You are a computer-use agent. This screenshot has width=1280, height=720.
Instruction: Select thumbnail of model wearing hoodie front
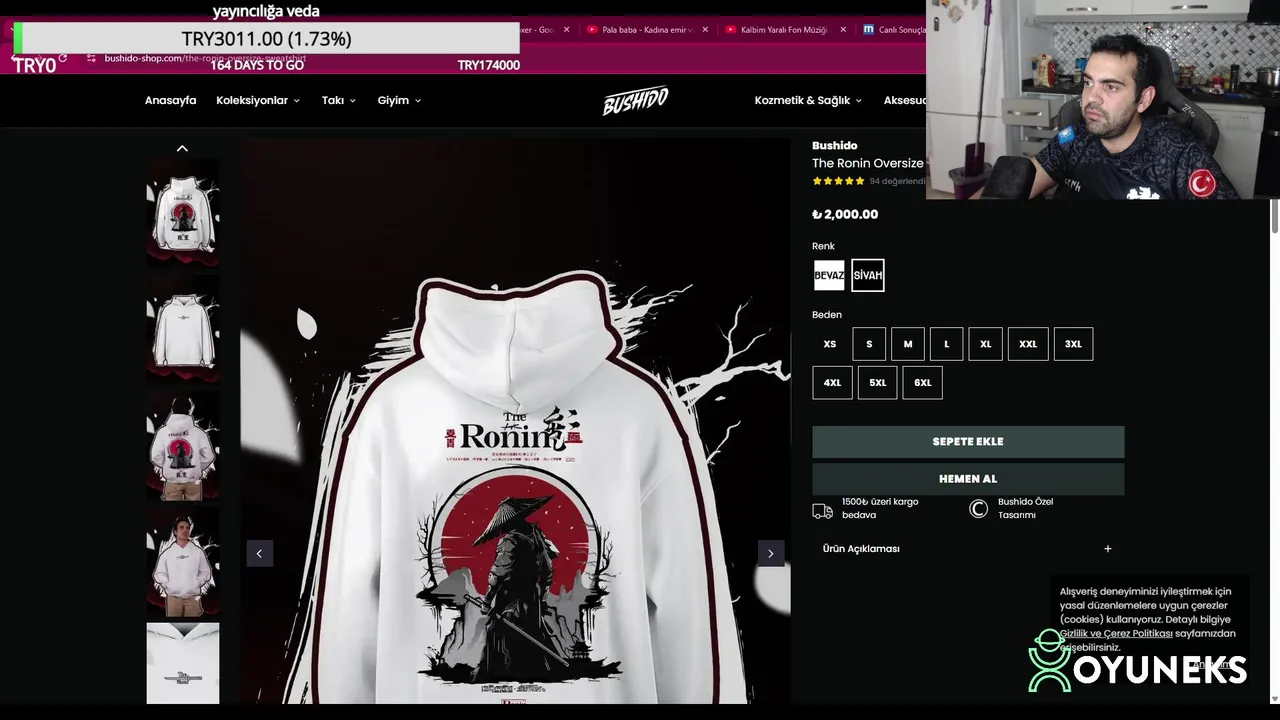tap(183, 563)
